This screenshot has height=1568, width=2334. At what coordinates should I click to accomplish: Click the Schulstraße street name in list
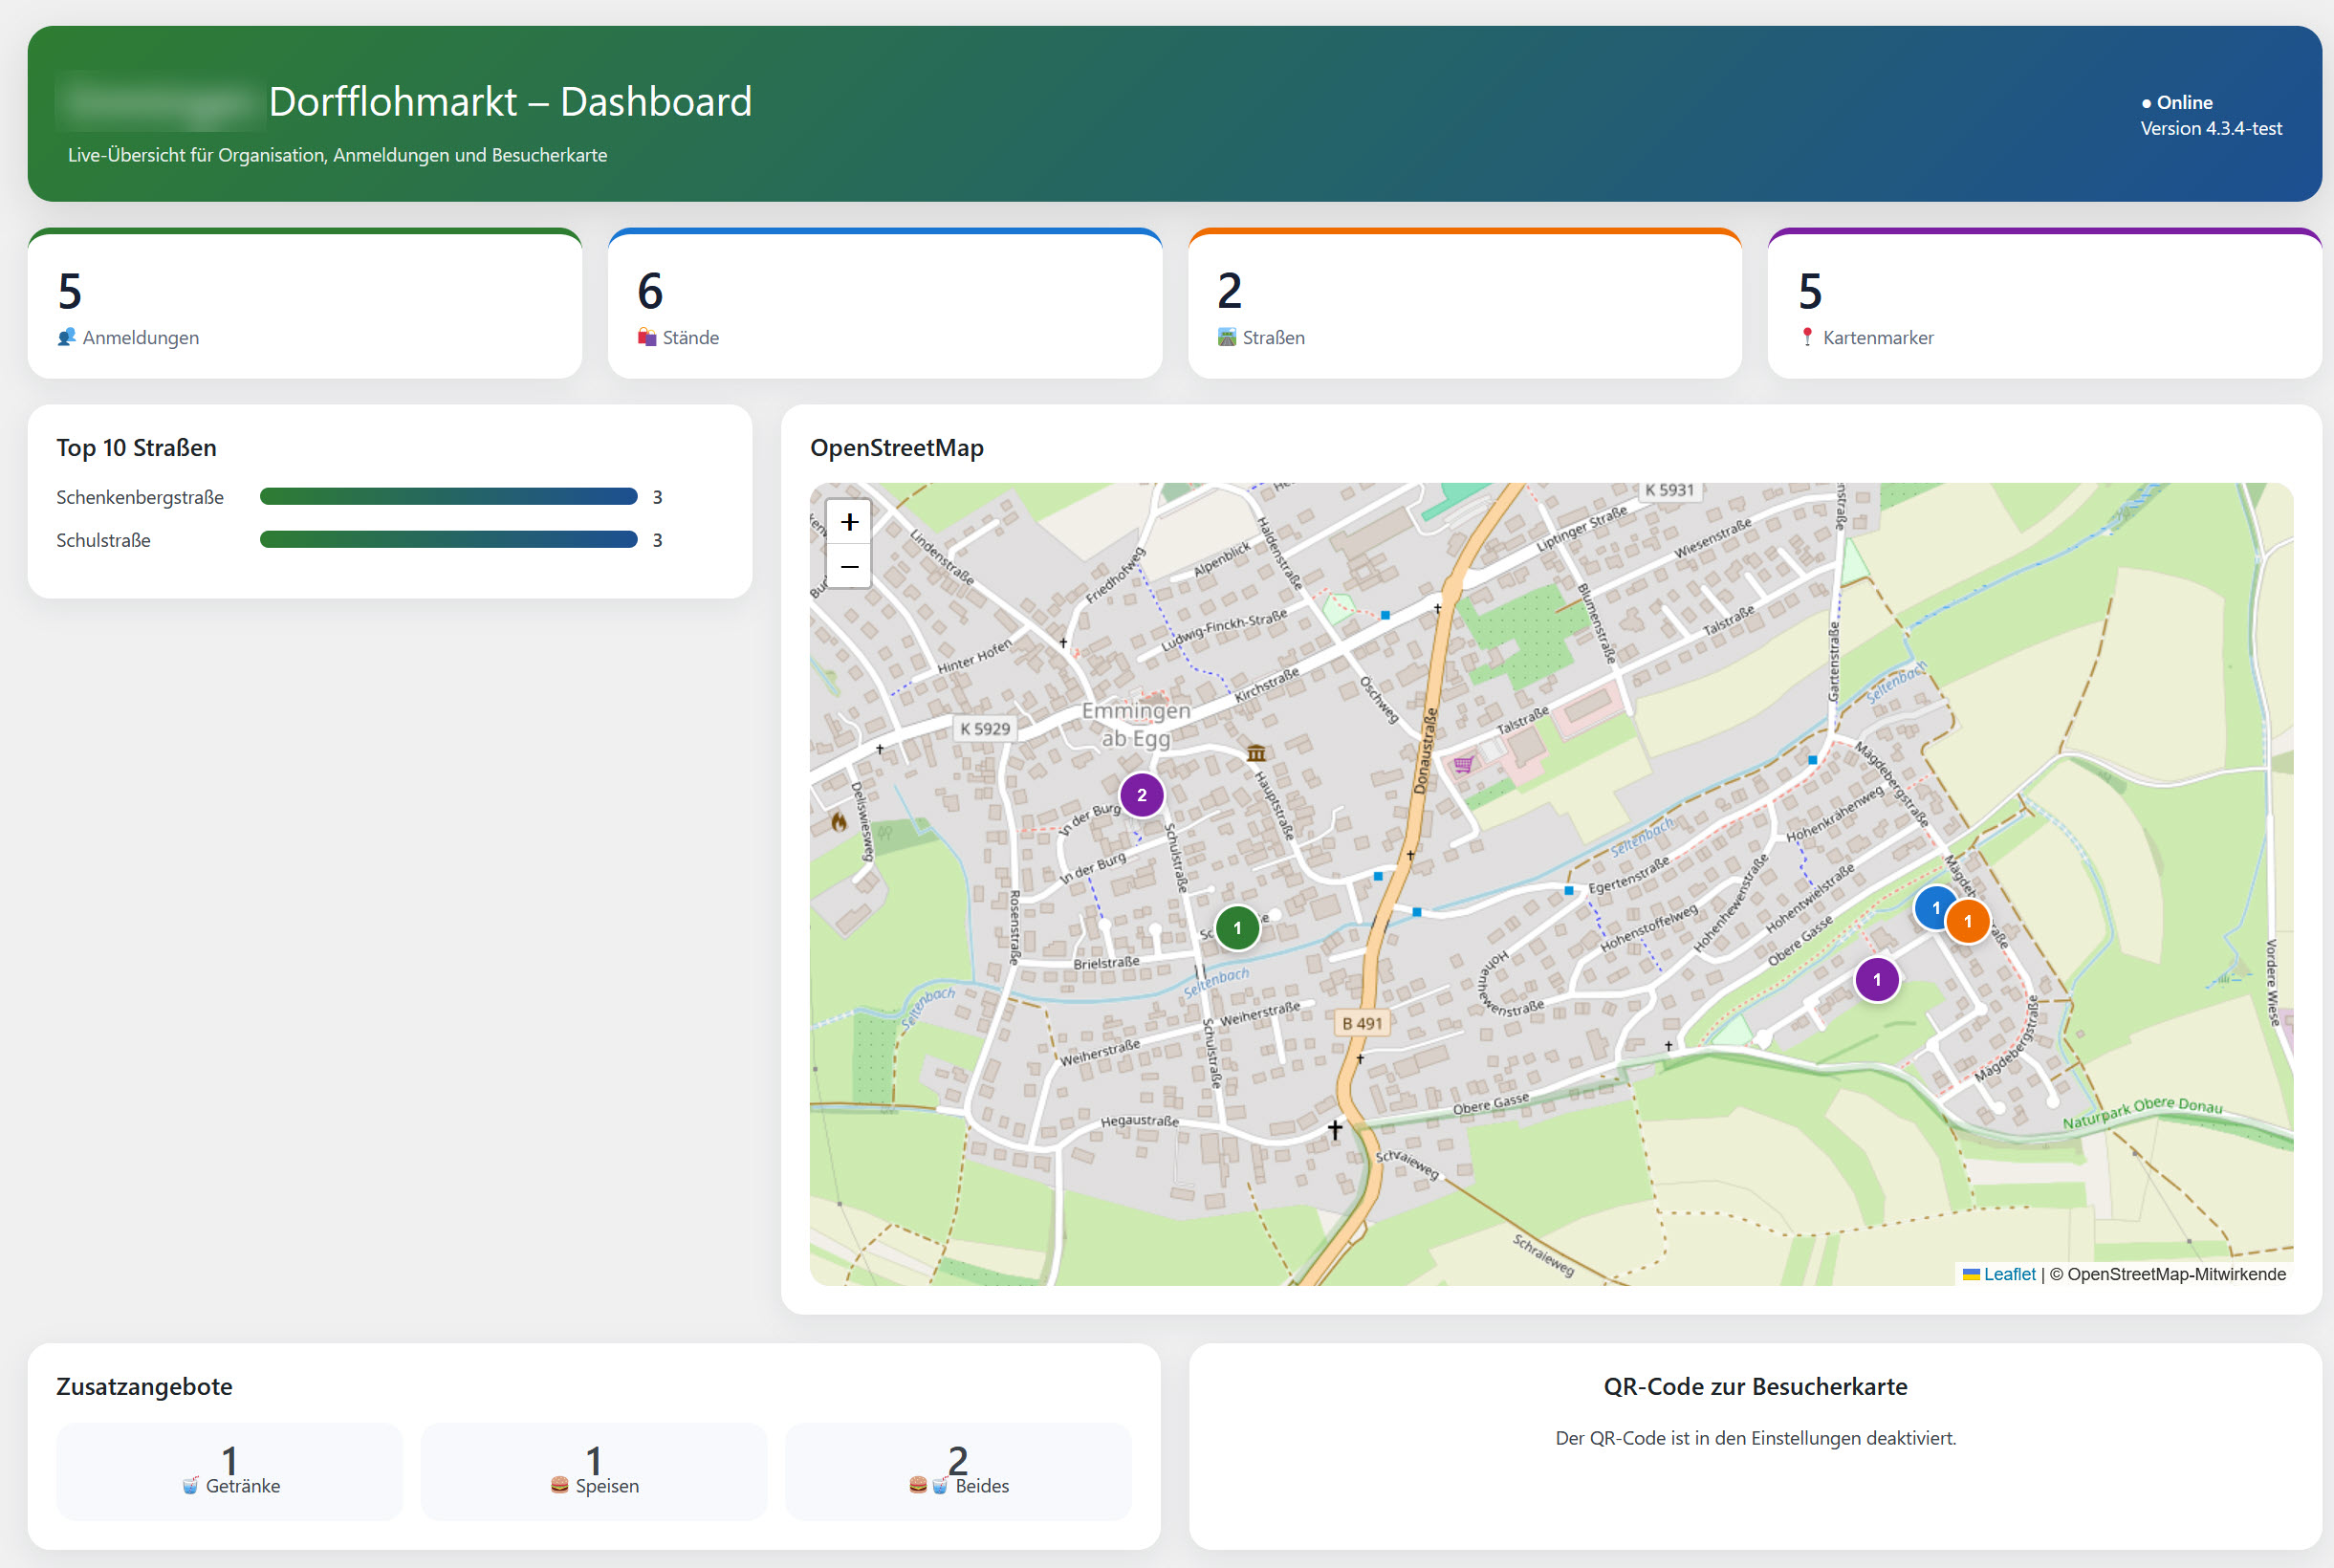[x=103, y=540]
